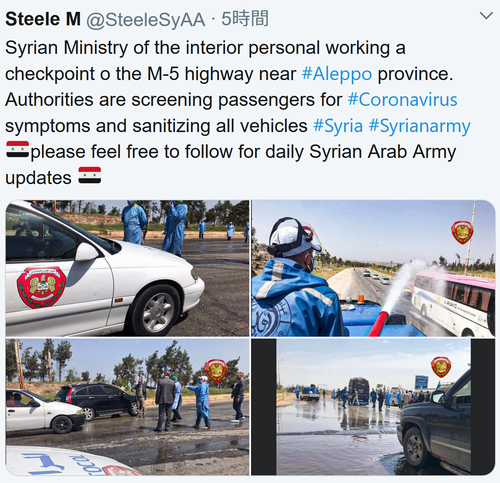Open the #Aleppo hashtag
500x483 pixels.
pos(337,74)
